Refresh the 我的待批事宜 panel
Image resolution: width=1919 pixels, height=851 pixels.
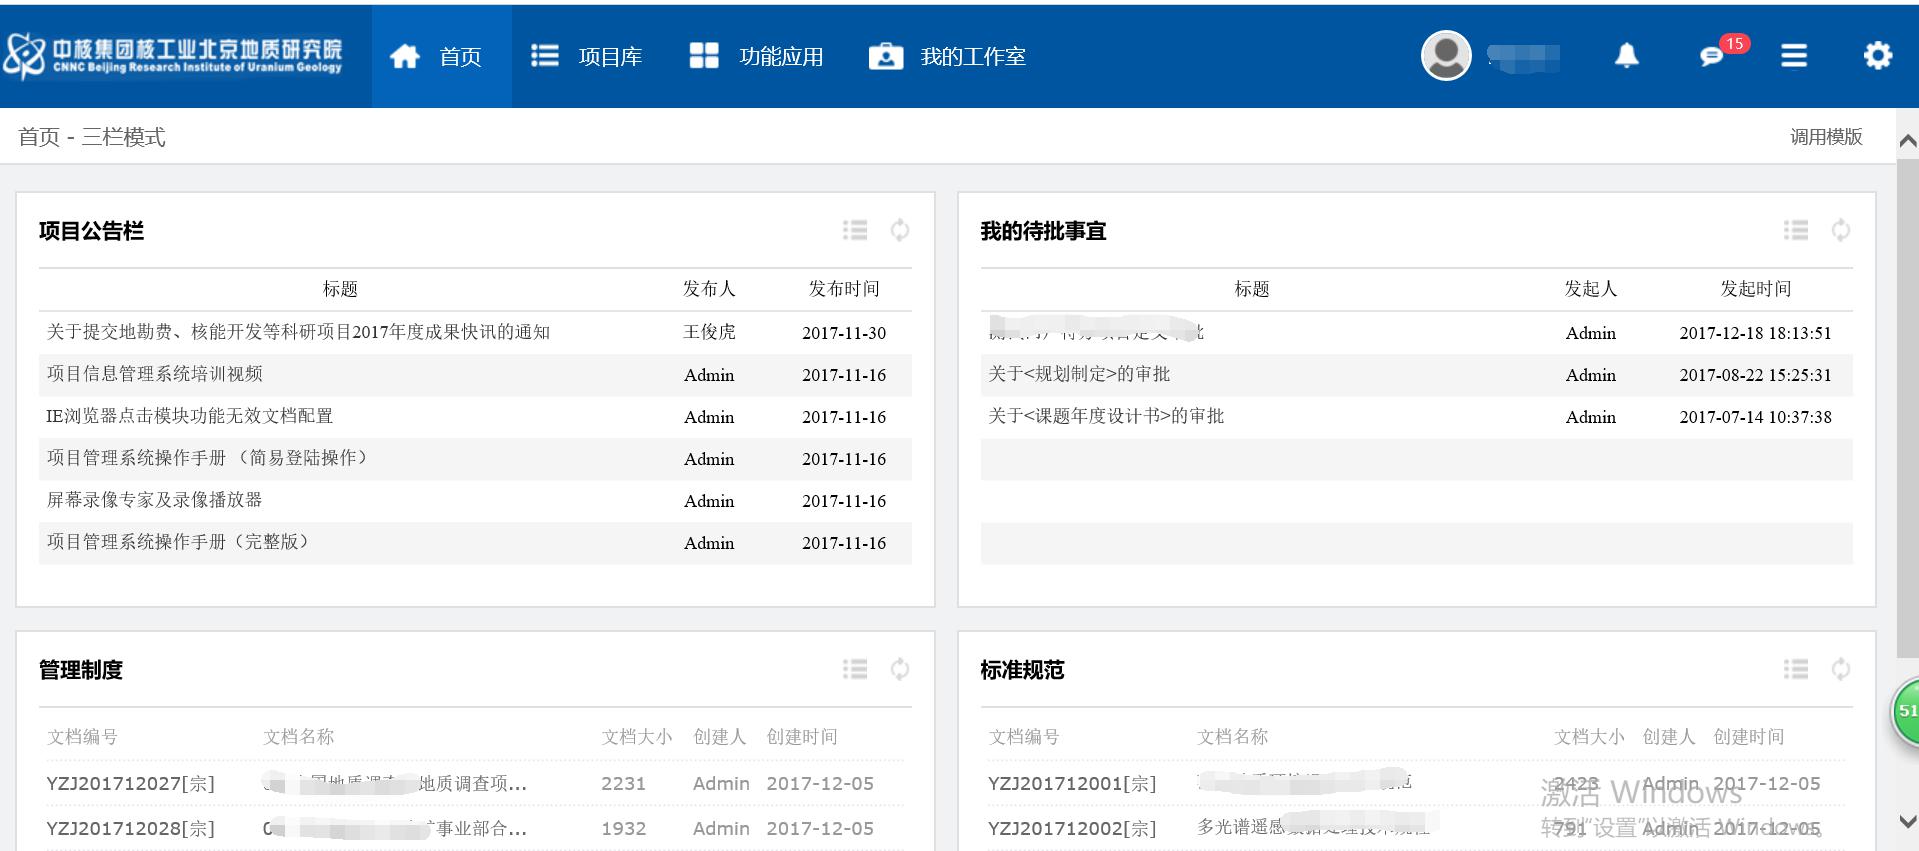click(x=1840, y=231)
